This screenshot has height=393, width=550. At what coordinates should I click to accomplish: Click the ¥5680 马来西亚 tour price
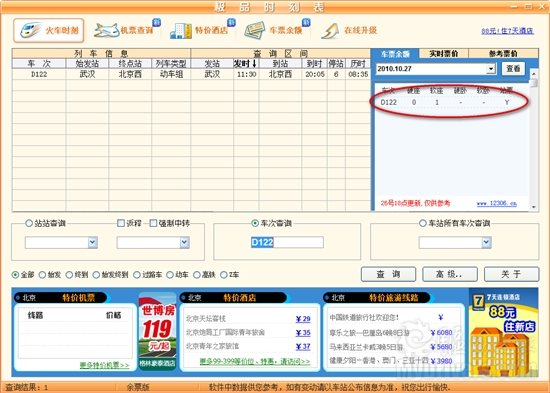pos(441,347)
